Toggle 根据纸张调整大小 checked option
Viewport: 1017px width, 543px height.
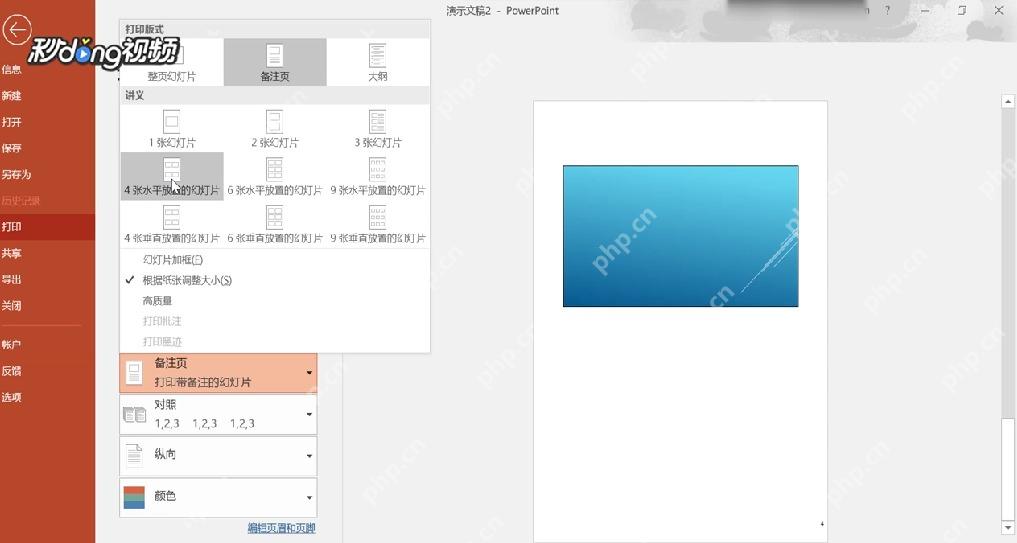pyautogui.click(x=275, y=280)
